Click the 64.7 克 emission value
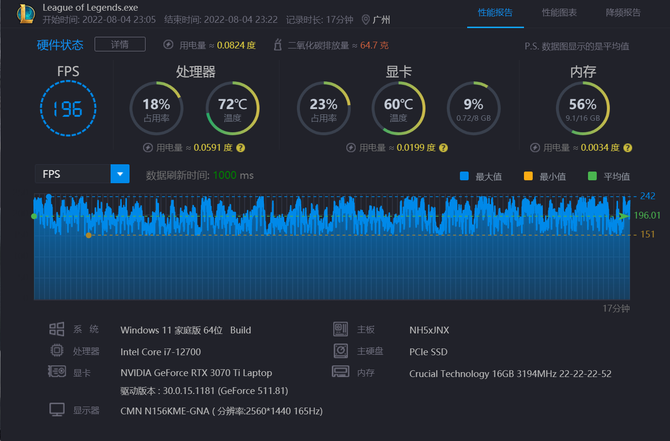670x441 pixels. tap(374, 45)
